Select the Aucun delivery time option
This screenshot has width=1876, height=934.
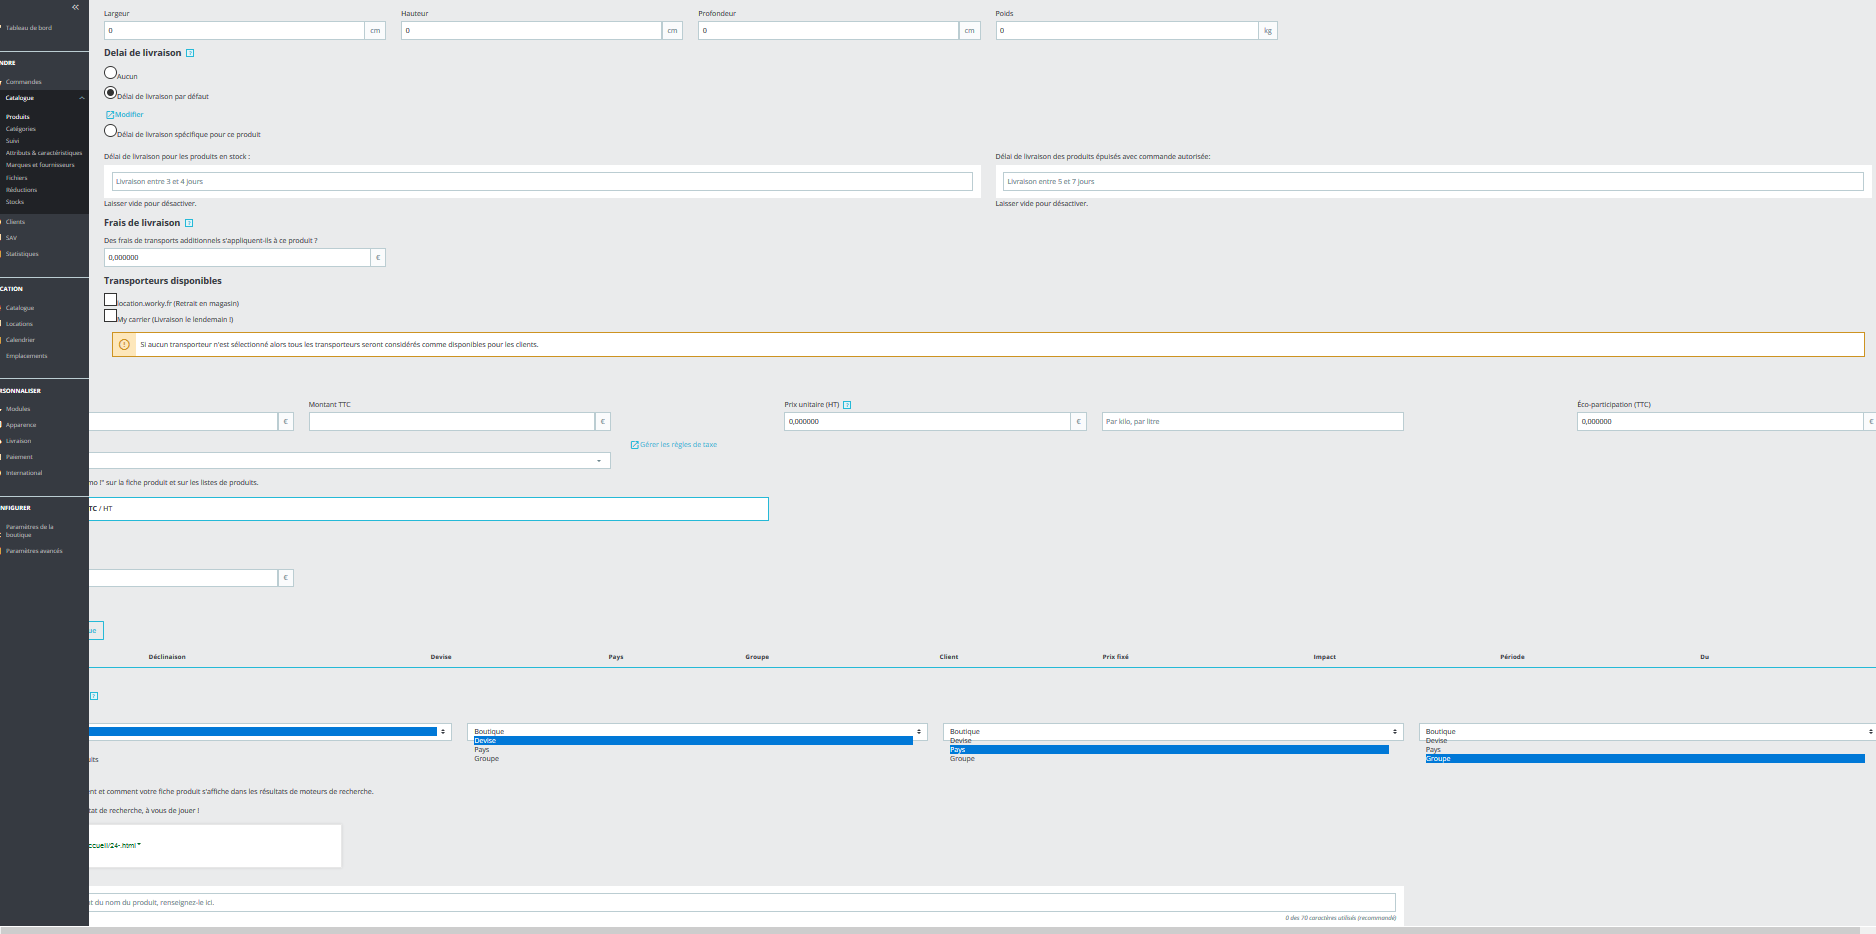tap(111, 73)
